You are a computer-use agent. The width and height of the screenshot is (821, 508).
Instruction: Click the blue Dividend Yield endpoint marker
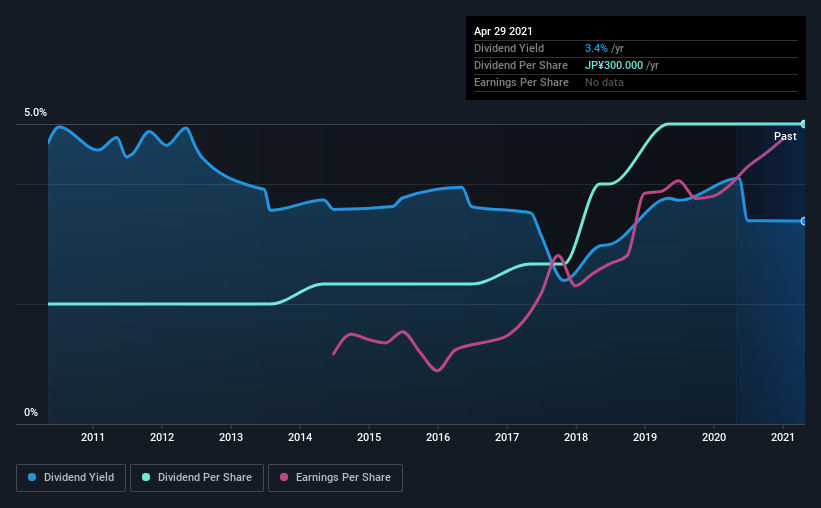pos(803,222)
